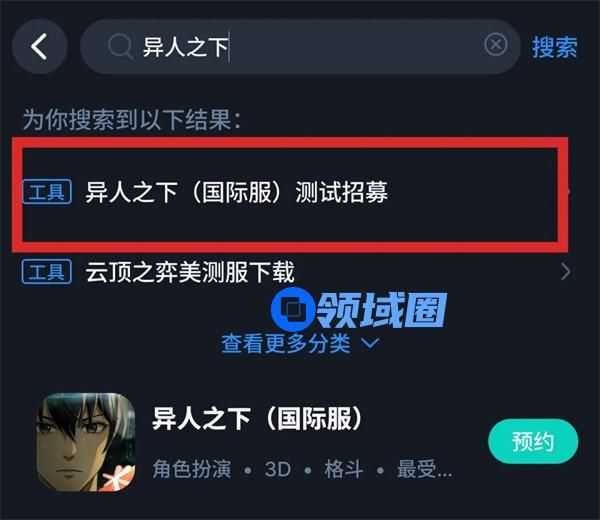This screenshot has width=600, height=520.
Task: Click the 工具 tag beside 云顶之弈 result
Action: pyautogui.click(x=47, y=272)
